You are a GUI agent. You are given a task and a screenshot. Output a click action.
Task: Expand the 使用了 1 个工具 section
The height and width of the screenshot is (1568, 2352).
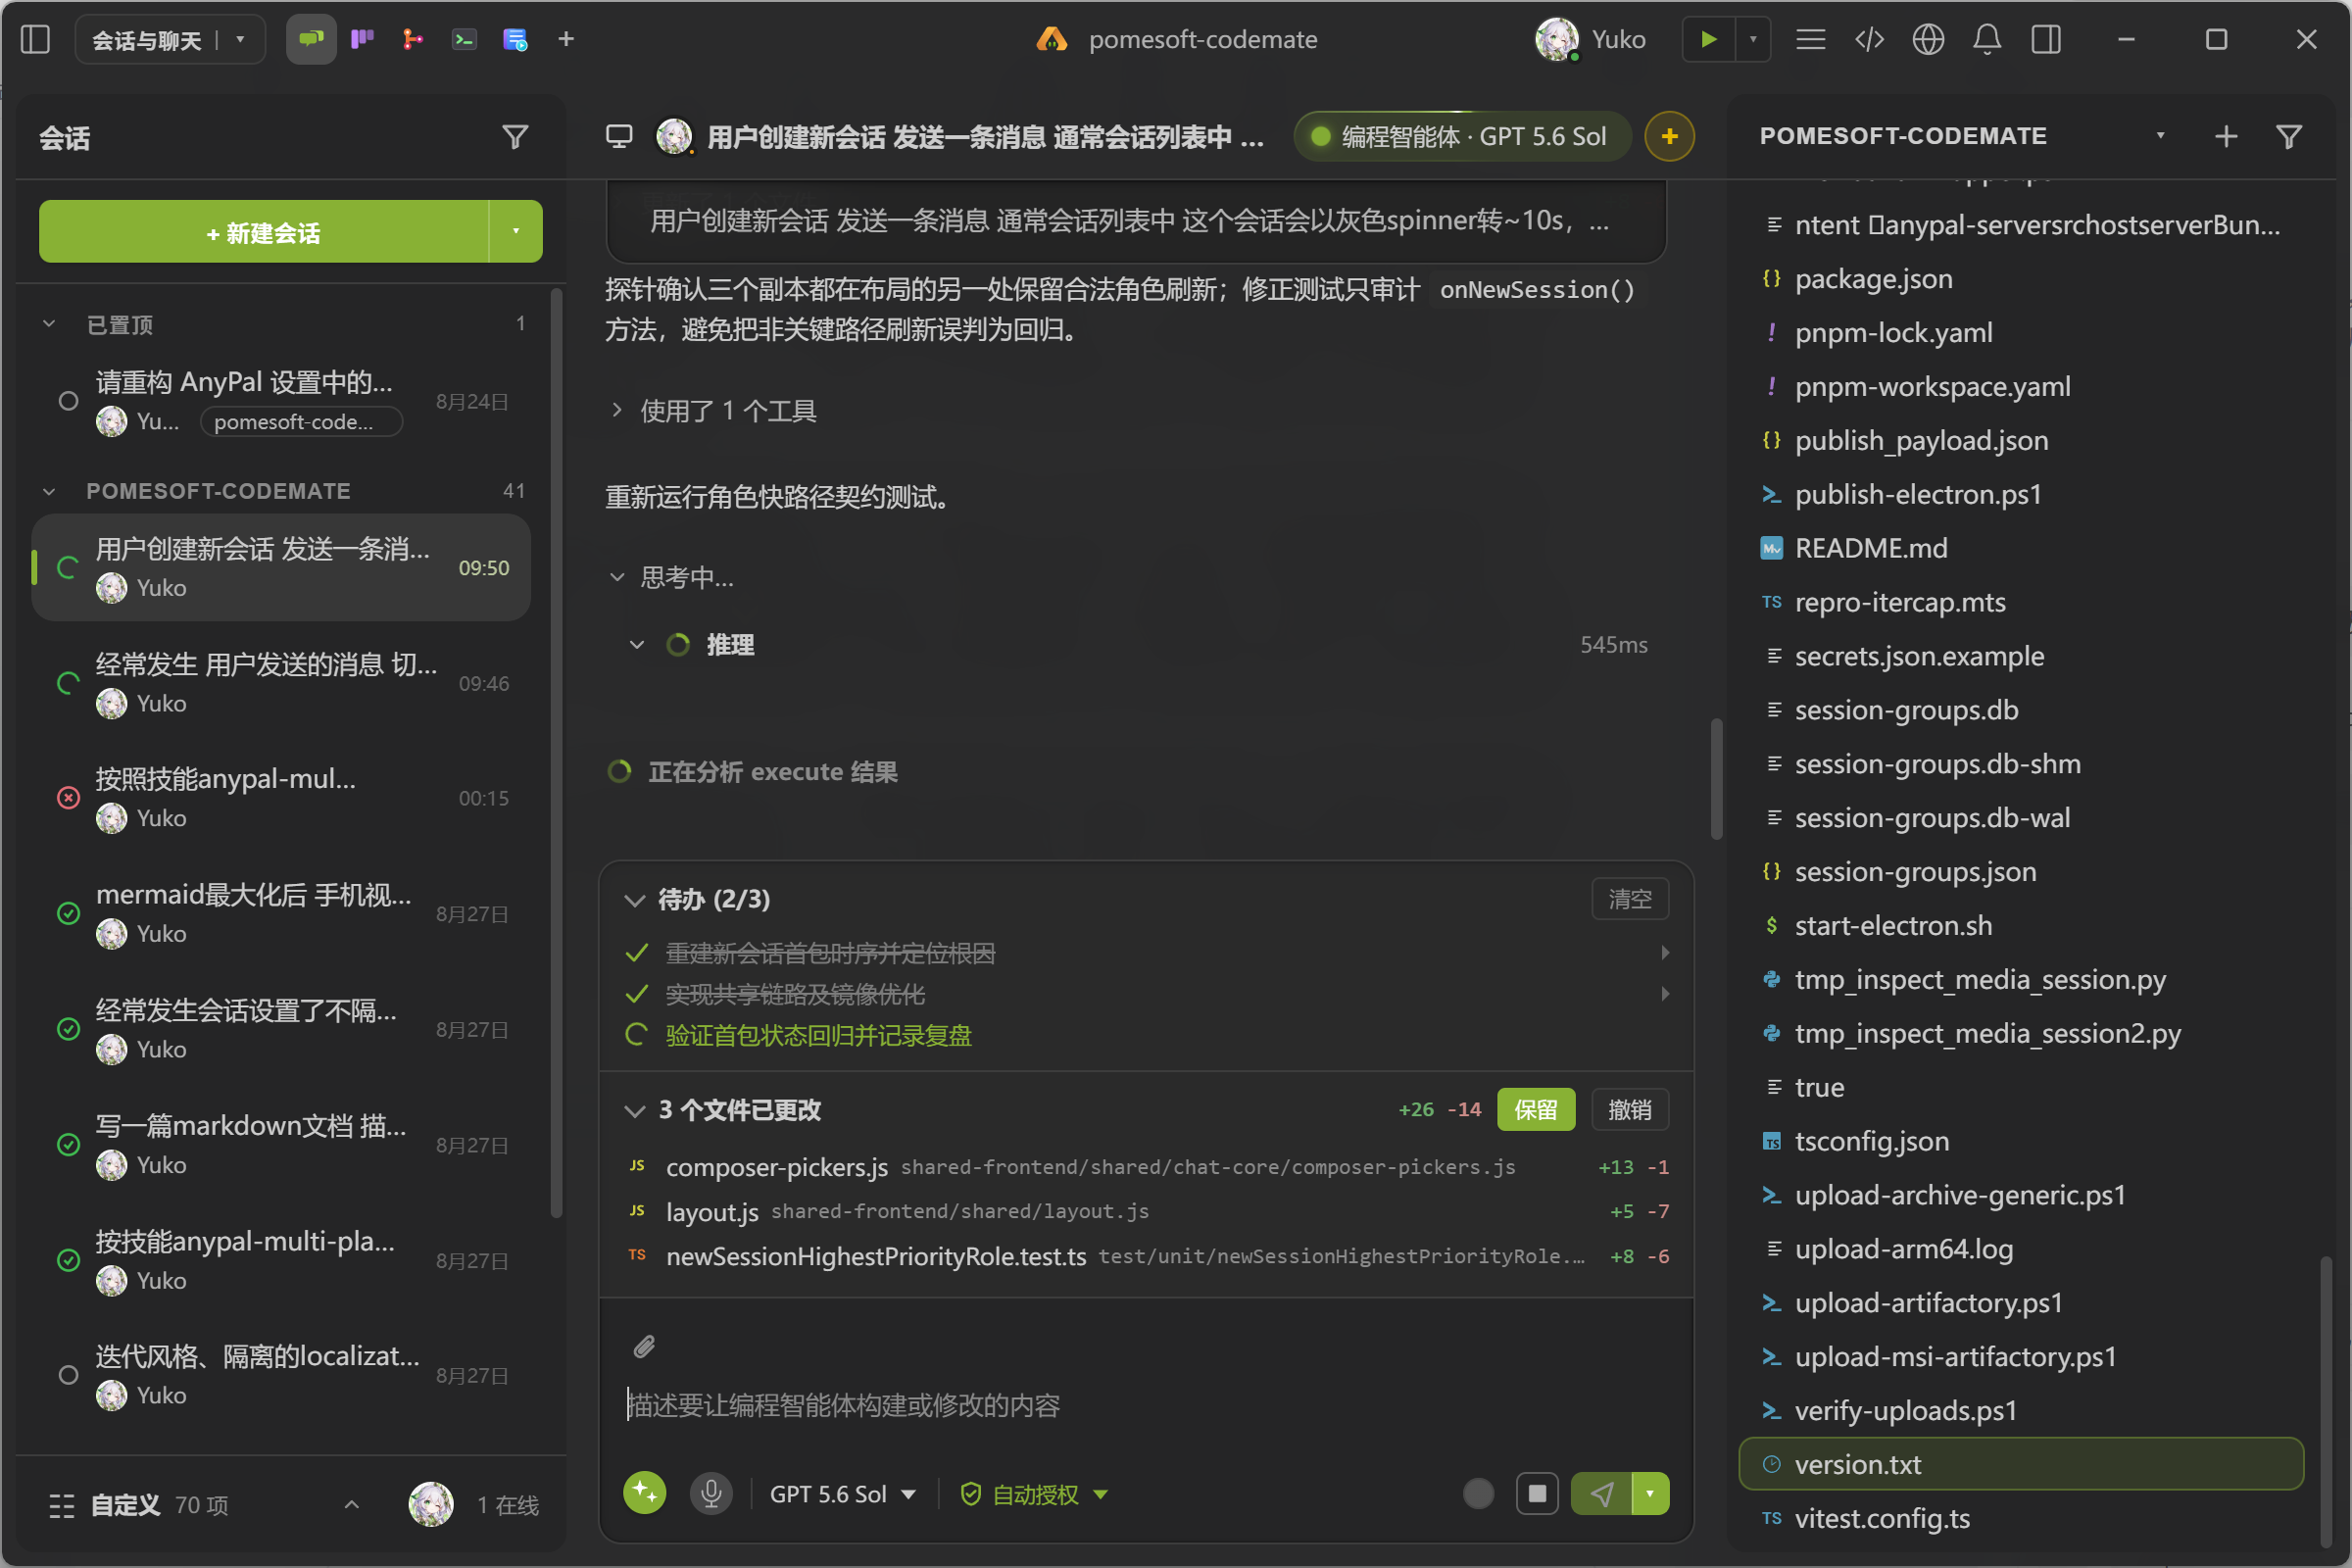click(617, 410)
